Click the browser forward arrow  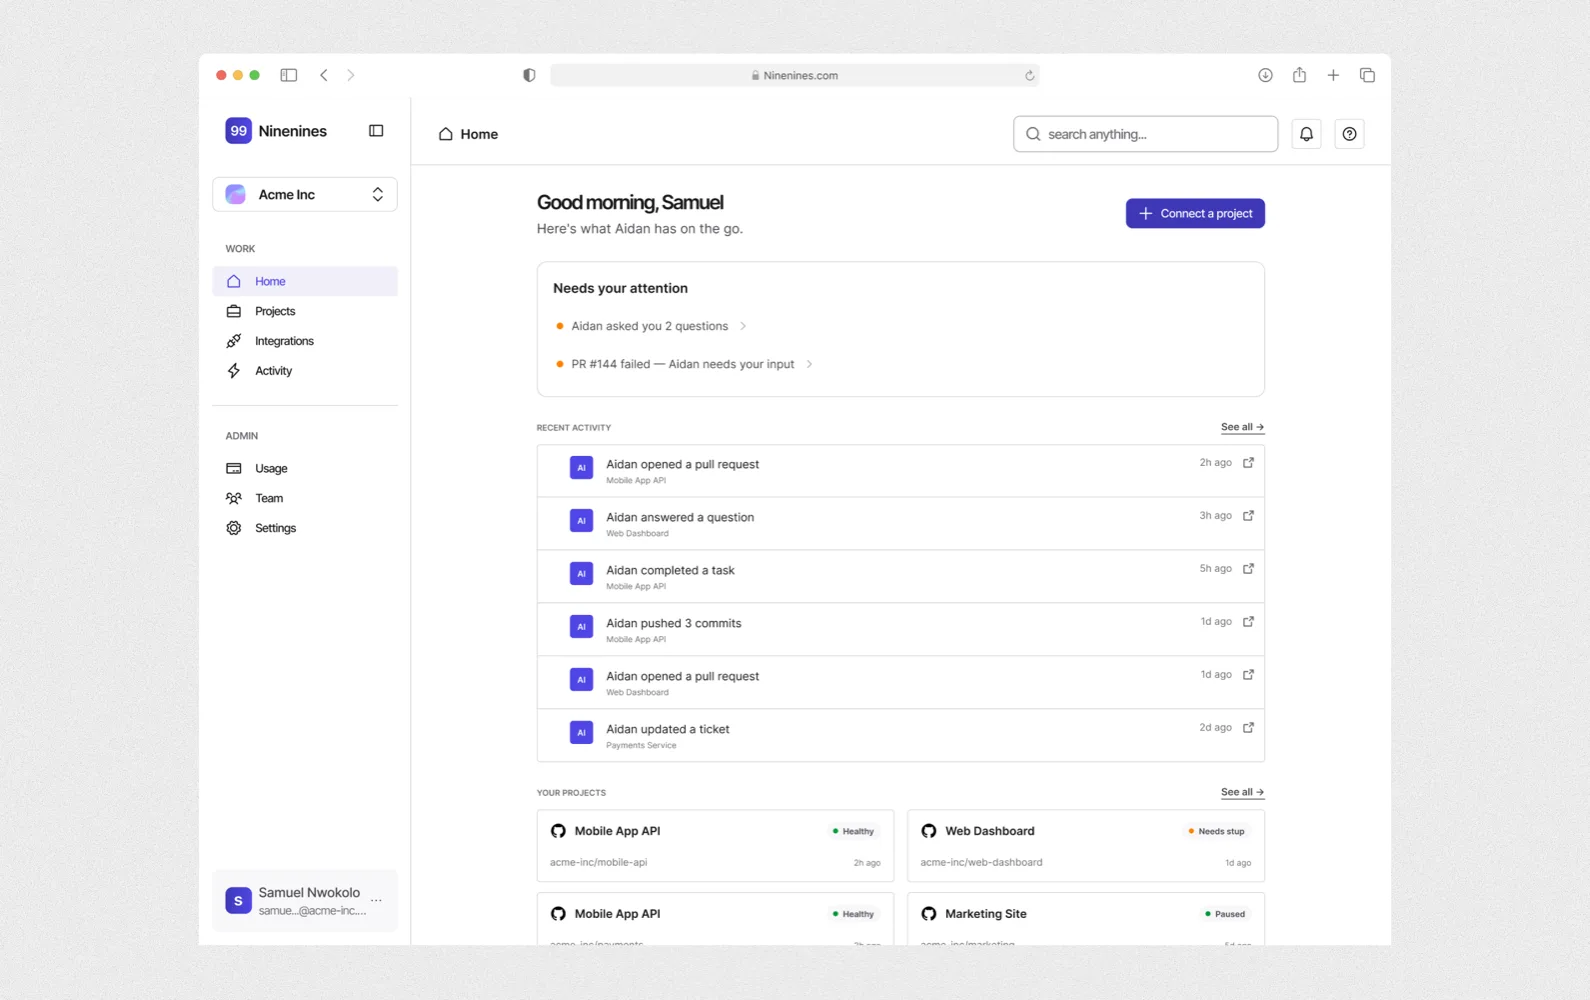point(350,75)
